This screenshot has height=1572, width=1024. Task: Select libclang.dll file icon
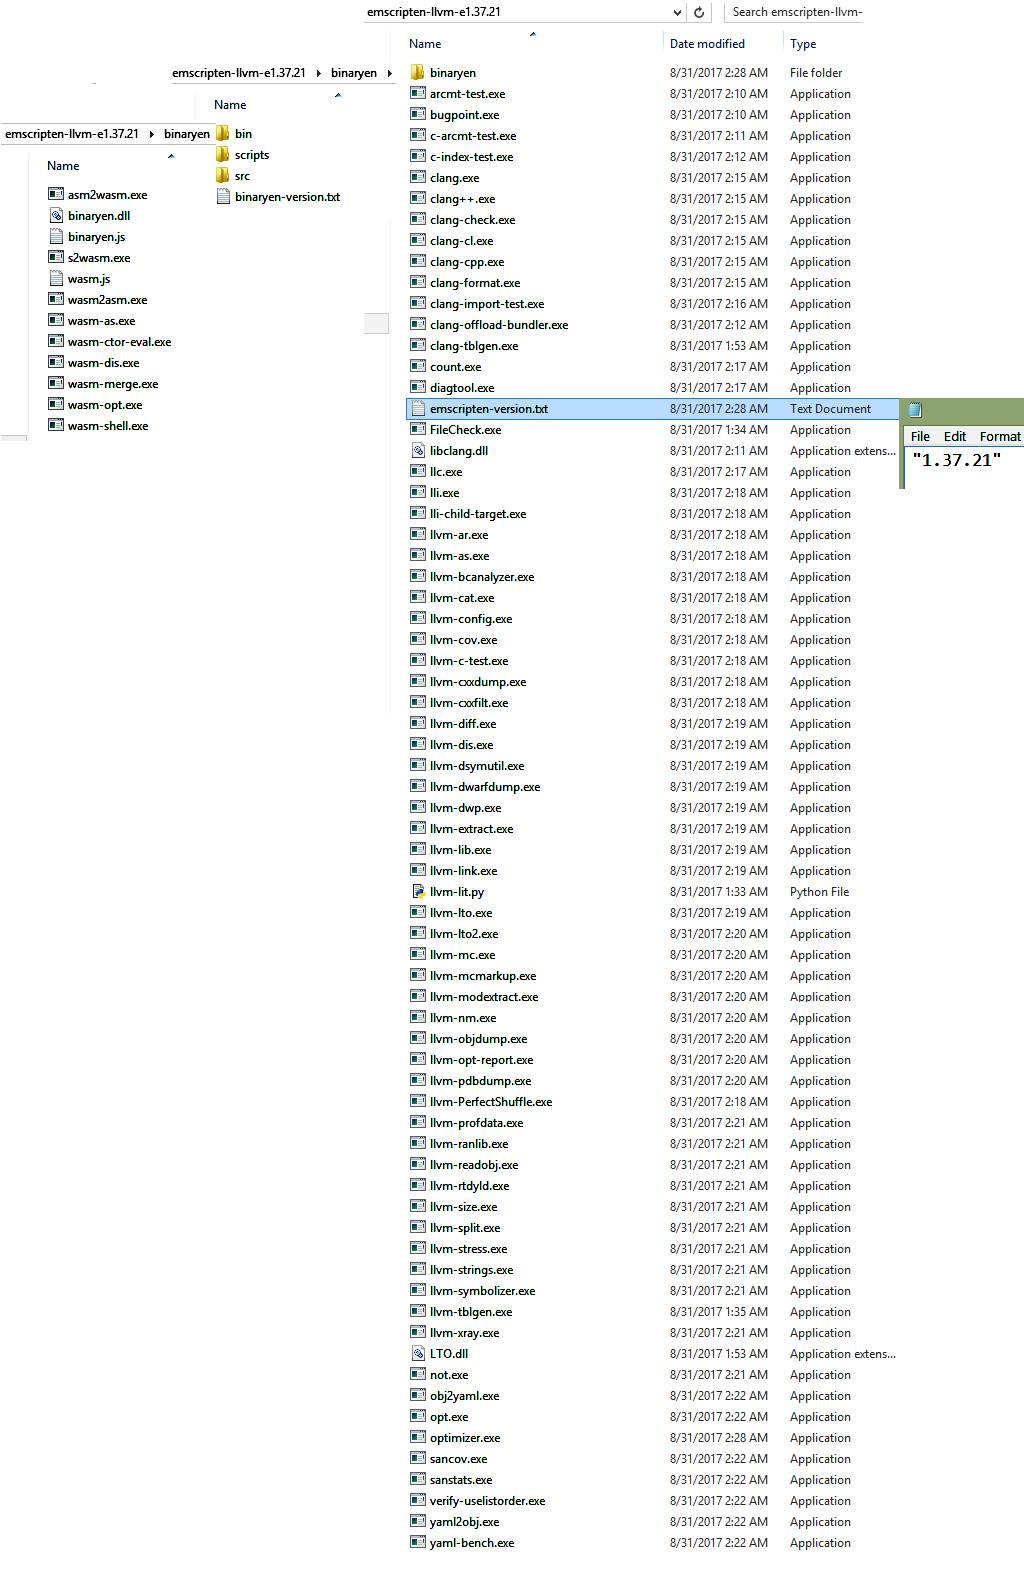coord(418,450)
